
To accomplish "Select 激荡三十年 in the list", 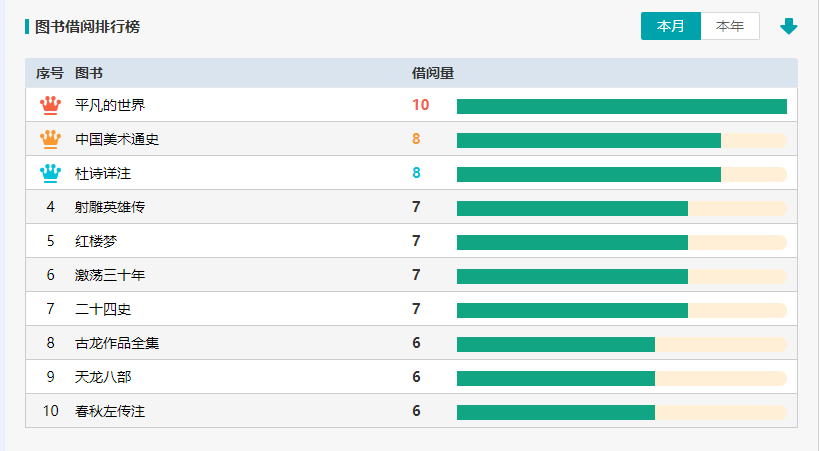I will (x=110, y=275).
